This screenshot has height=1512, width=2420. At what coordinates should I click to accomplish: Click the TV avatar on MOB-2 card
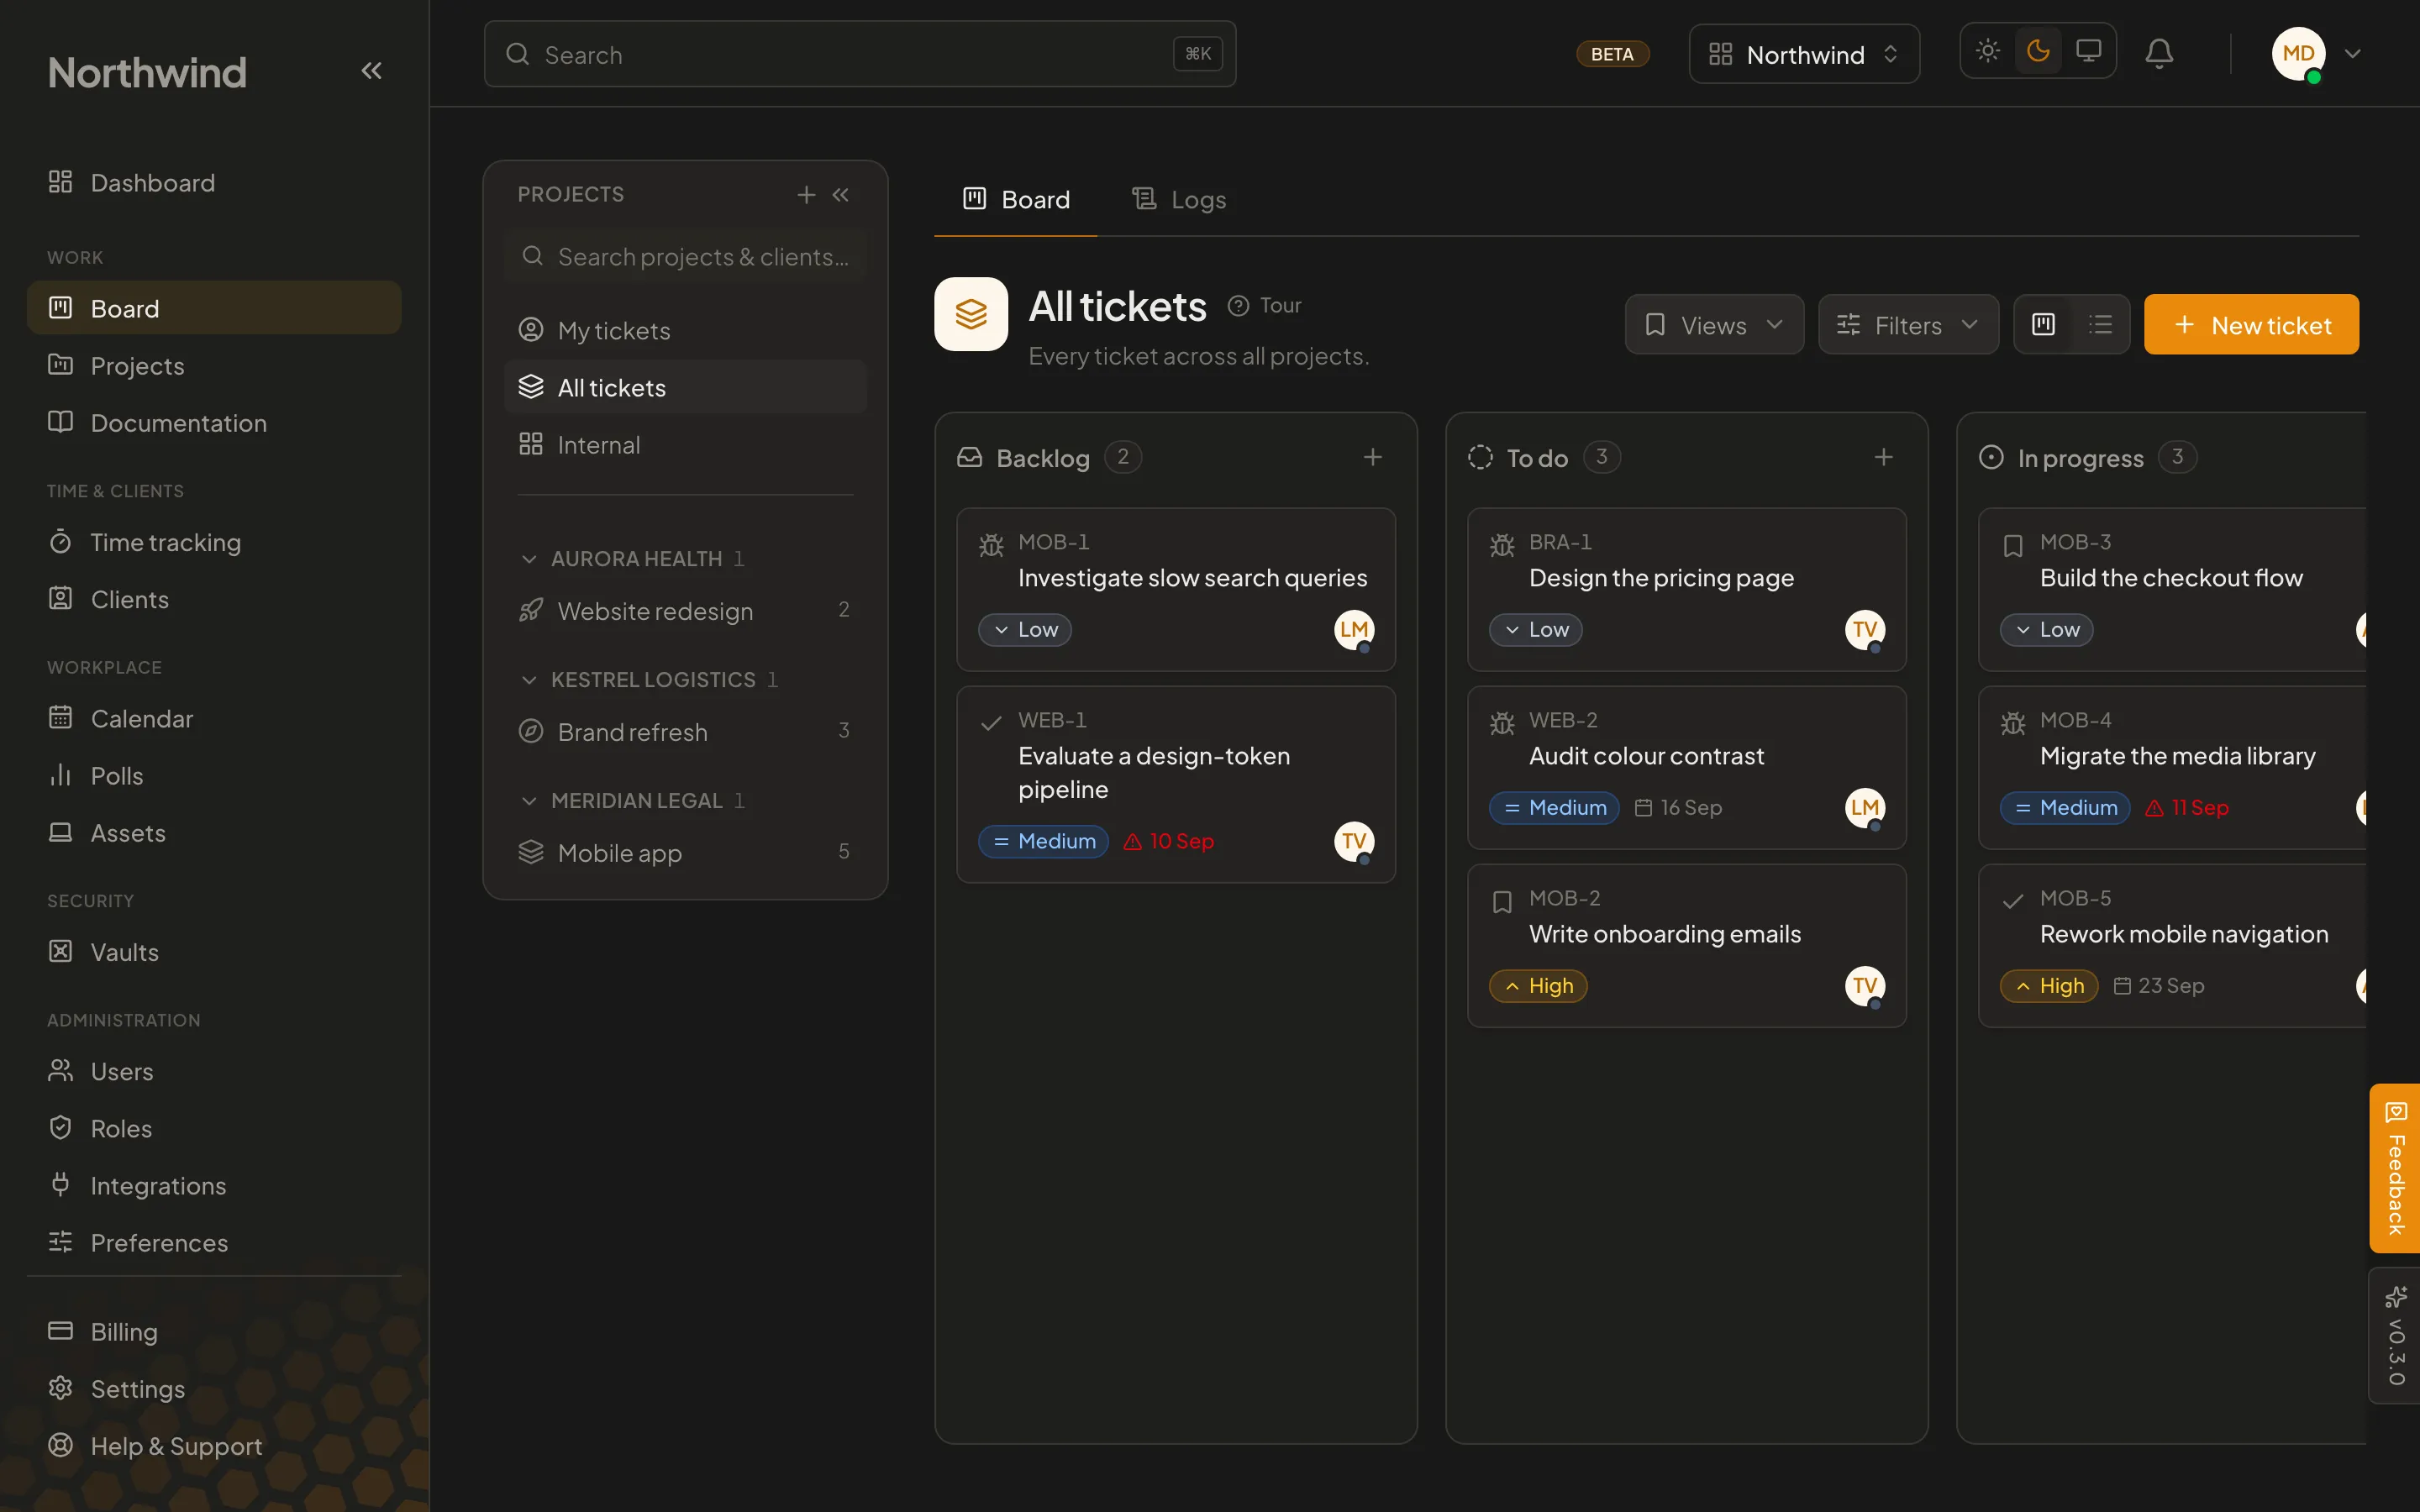(x=1865, y=986)
